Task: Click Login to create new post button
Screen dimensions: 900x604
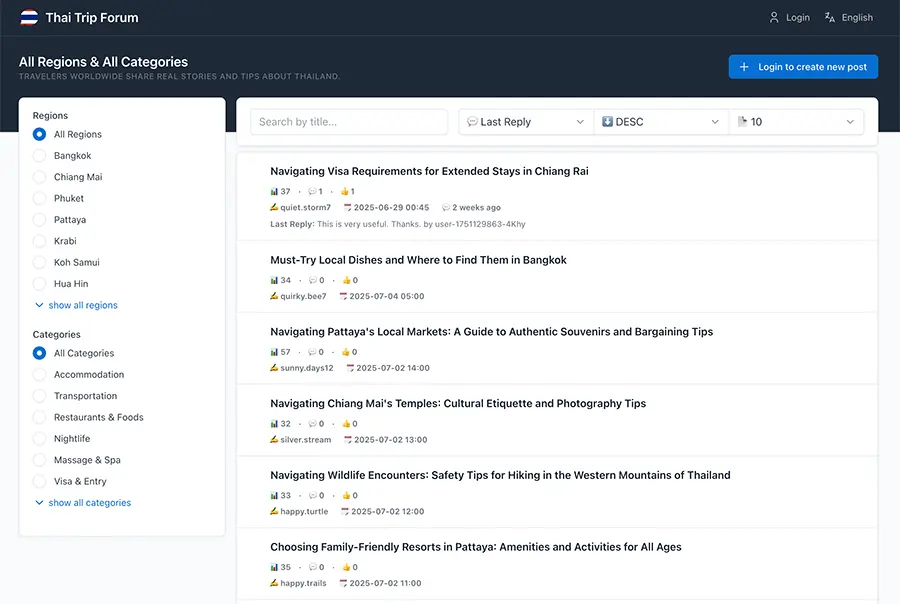Action: click(x=803, y=67)
